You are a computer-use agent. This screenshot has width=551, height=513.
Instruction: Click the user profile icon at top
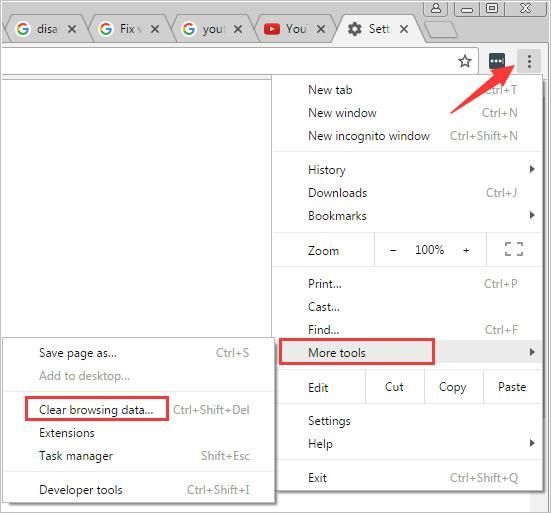[x=436, y=8]
